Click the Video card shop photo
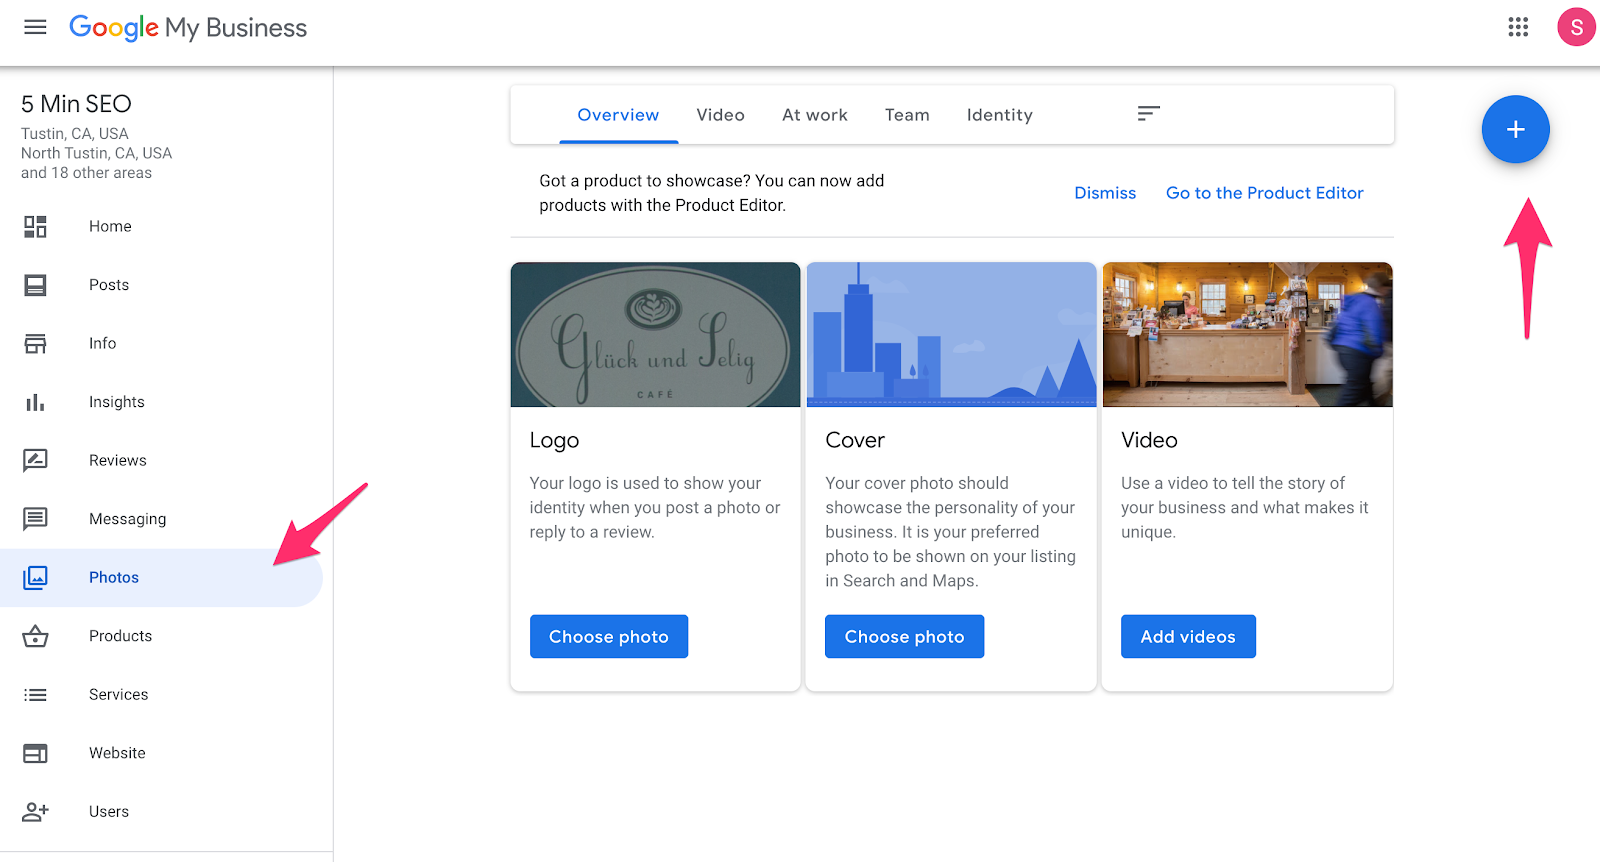 (1247, 335)
